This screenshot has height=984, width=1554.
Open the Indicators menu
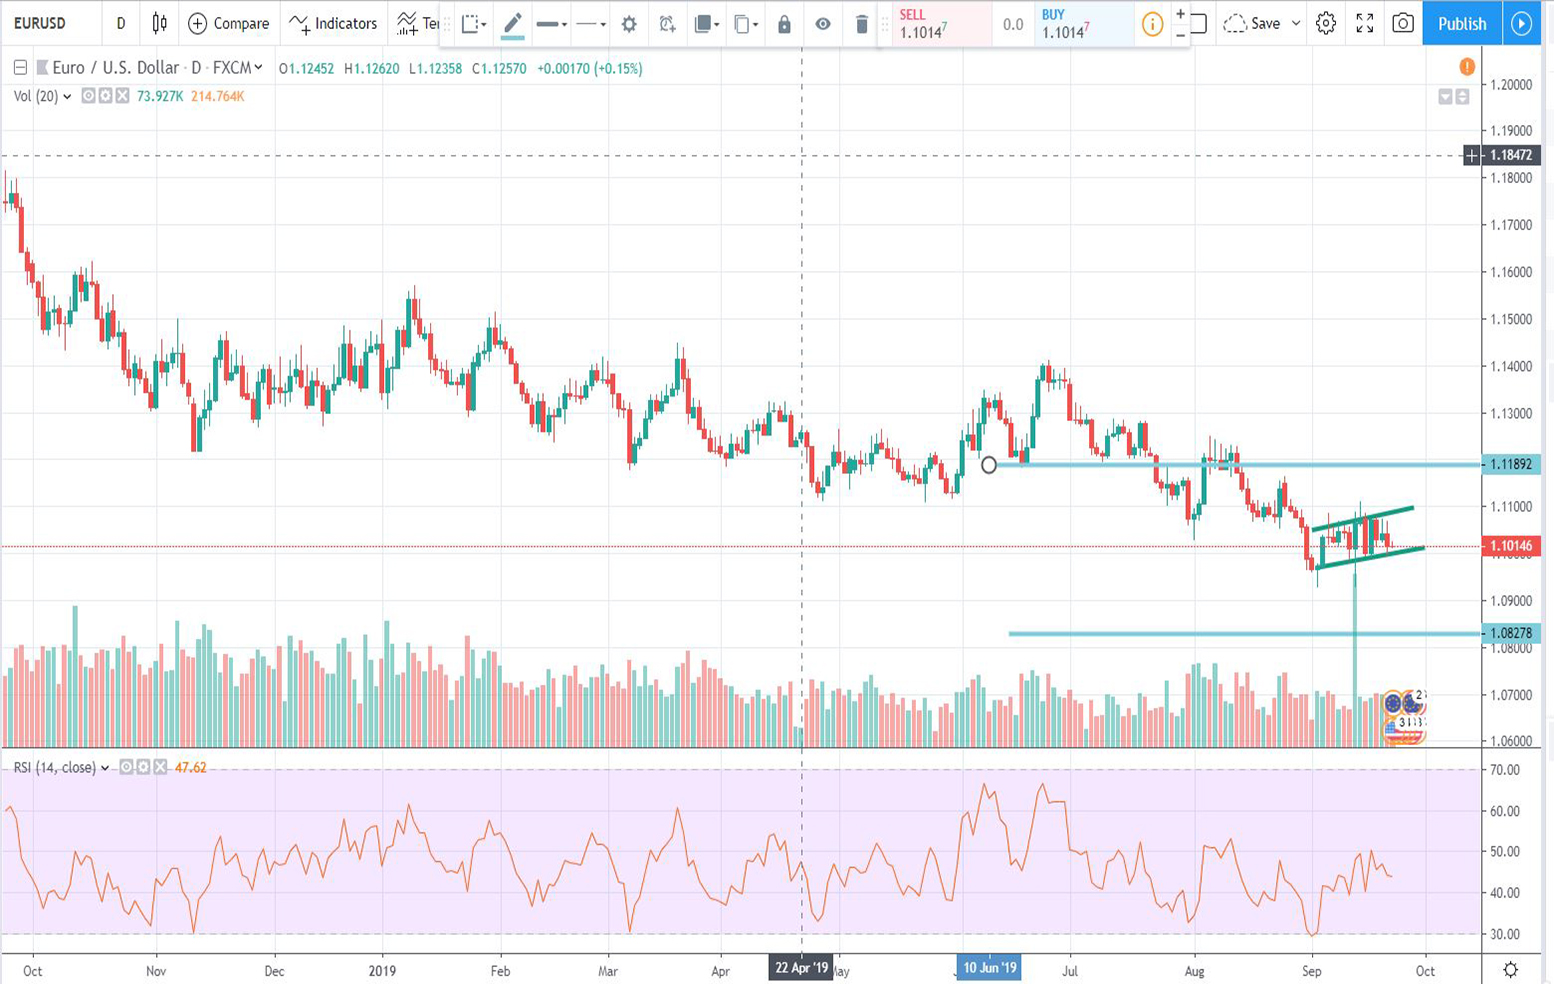[333, 23]
